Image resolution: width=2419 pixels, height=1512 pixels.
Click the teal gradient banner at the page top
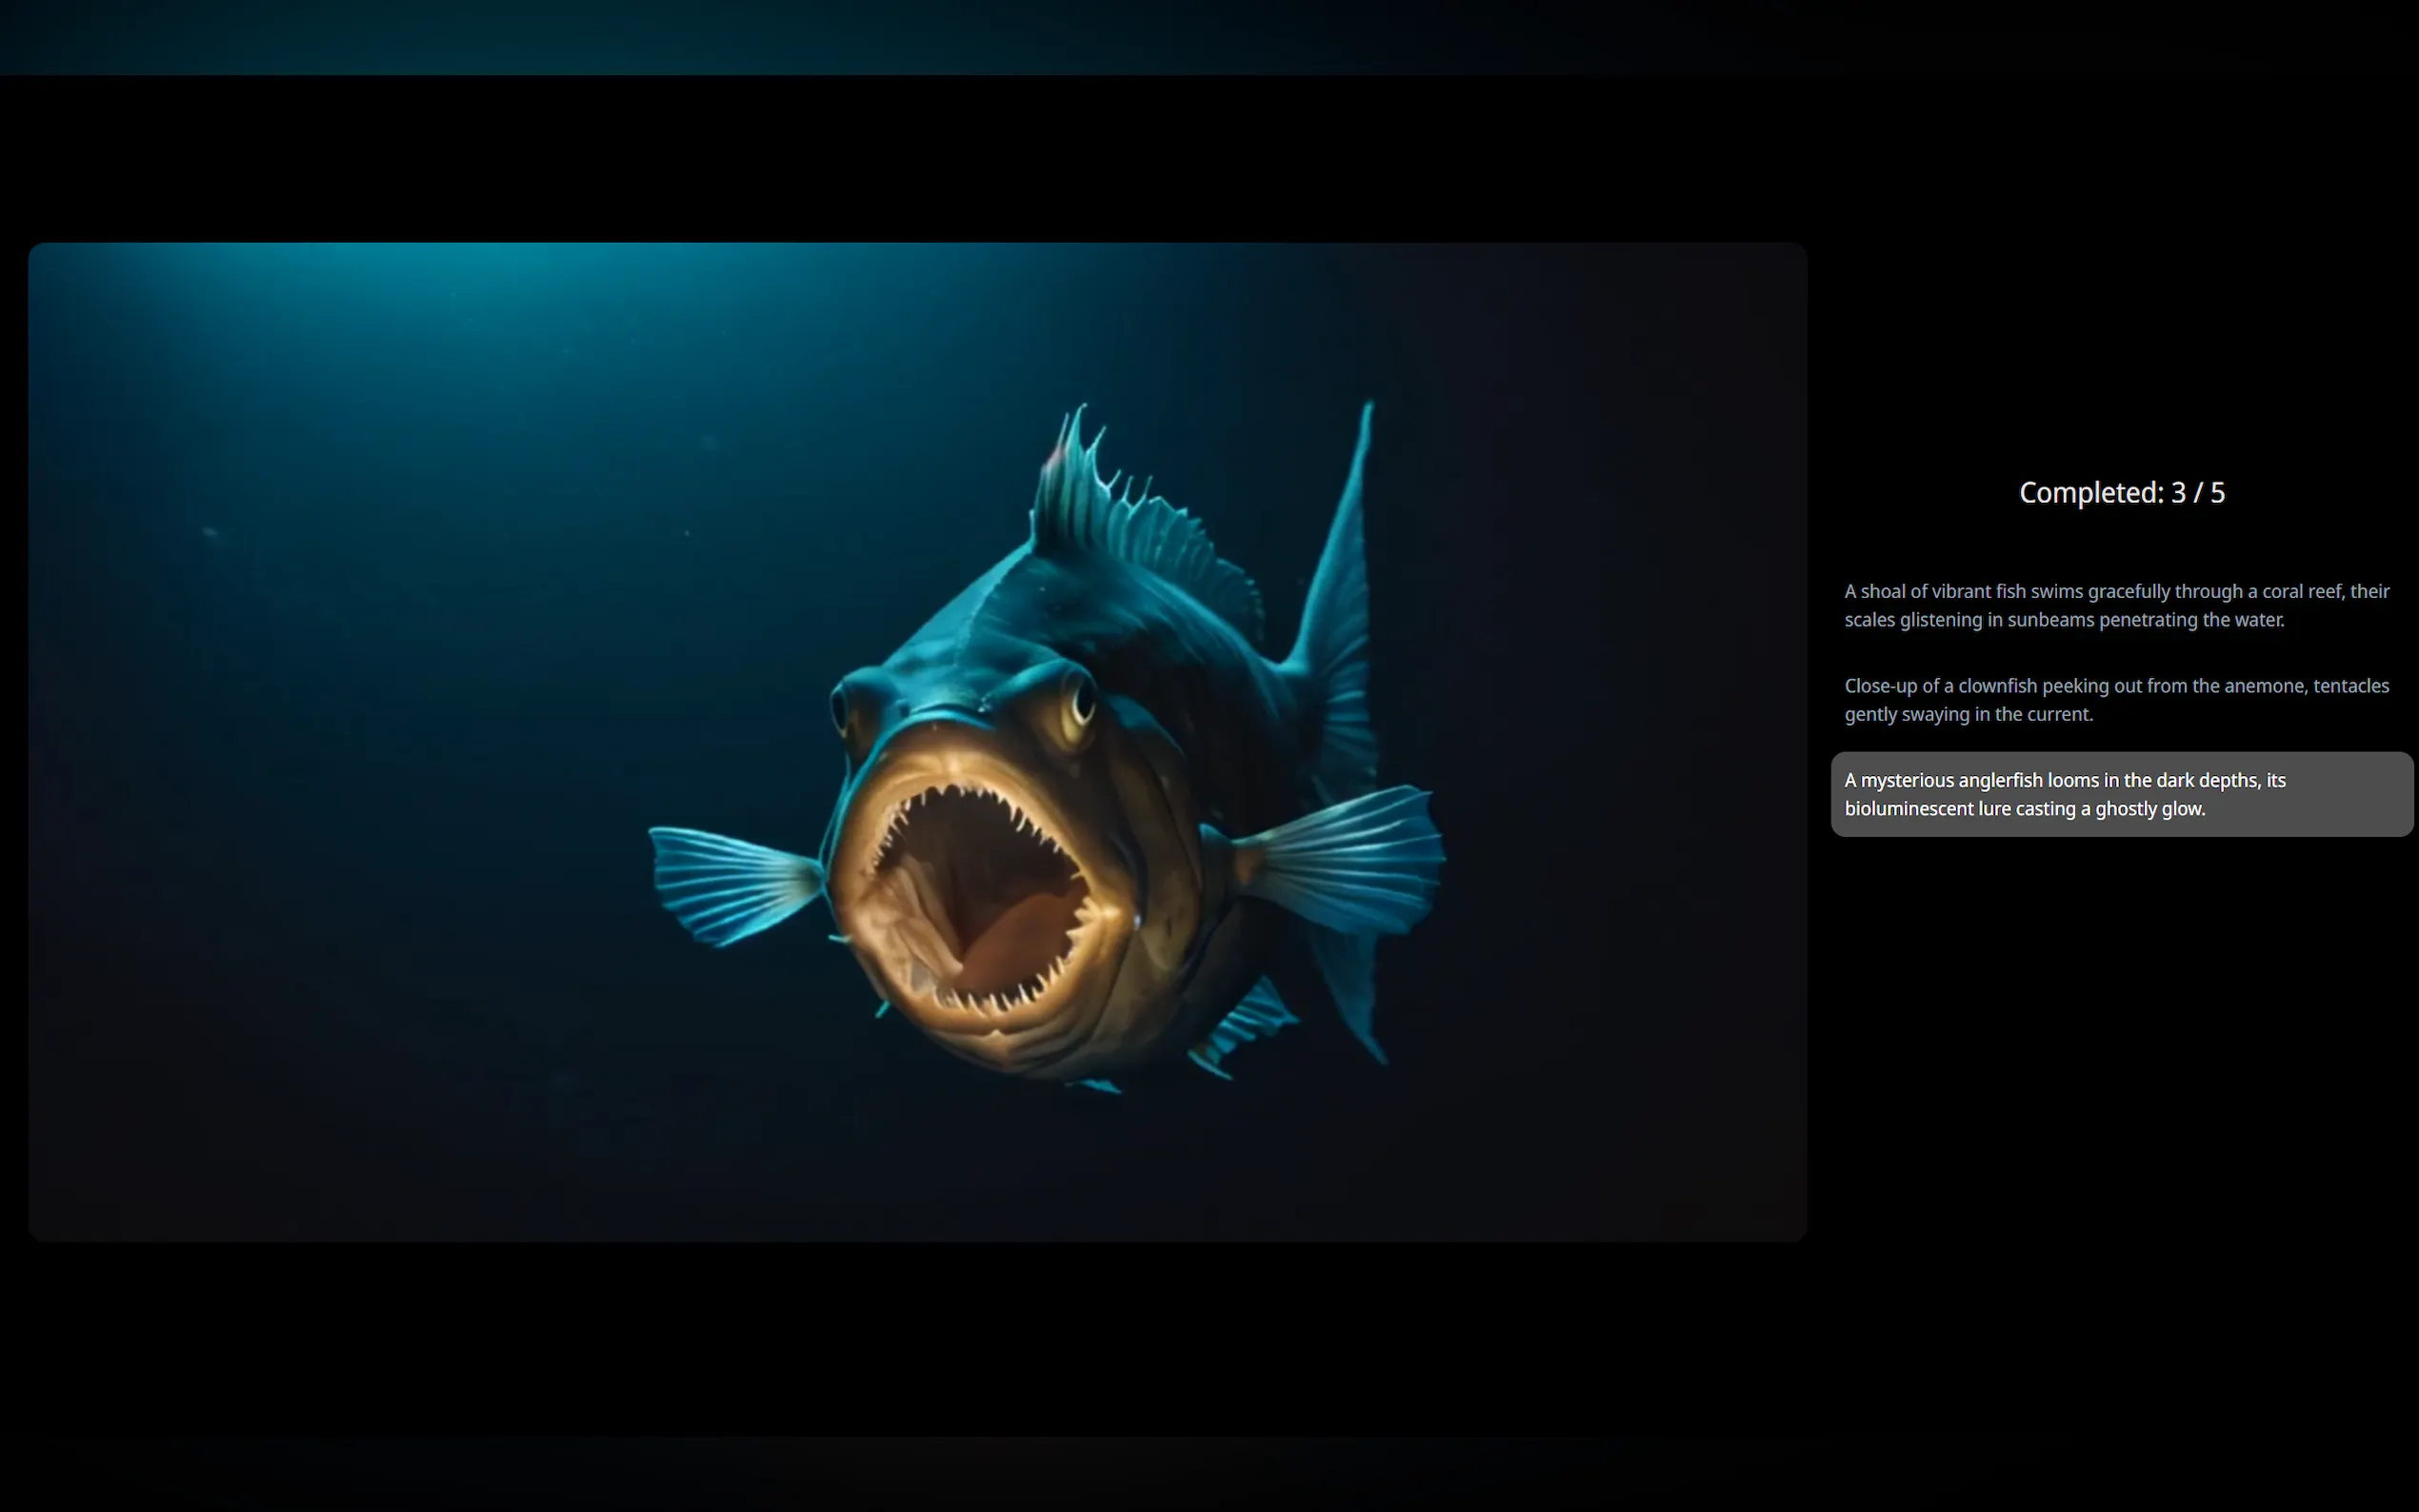tap(600, 36)
